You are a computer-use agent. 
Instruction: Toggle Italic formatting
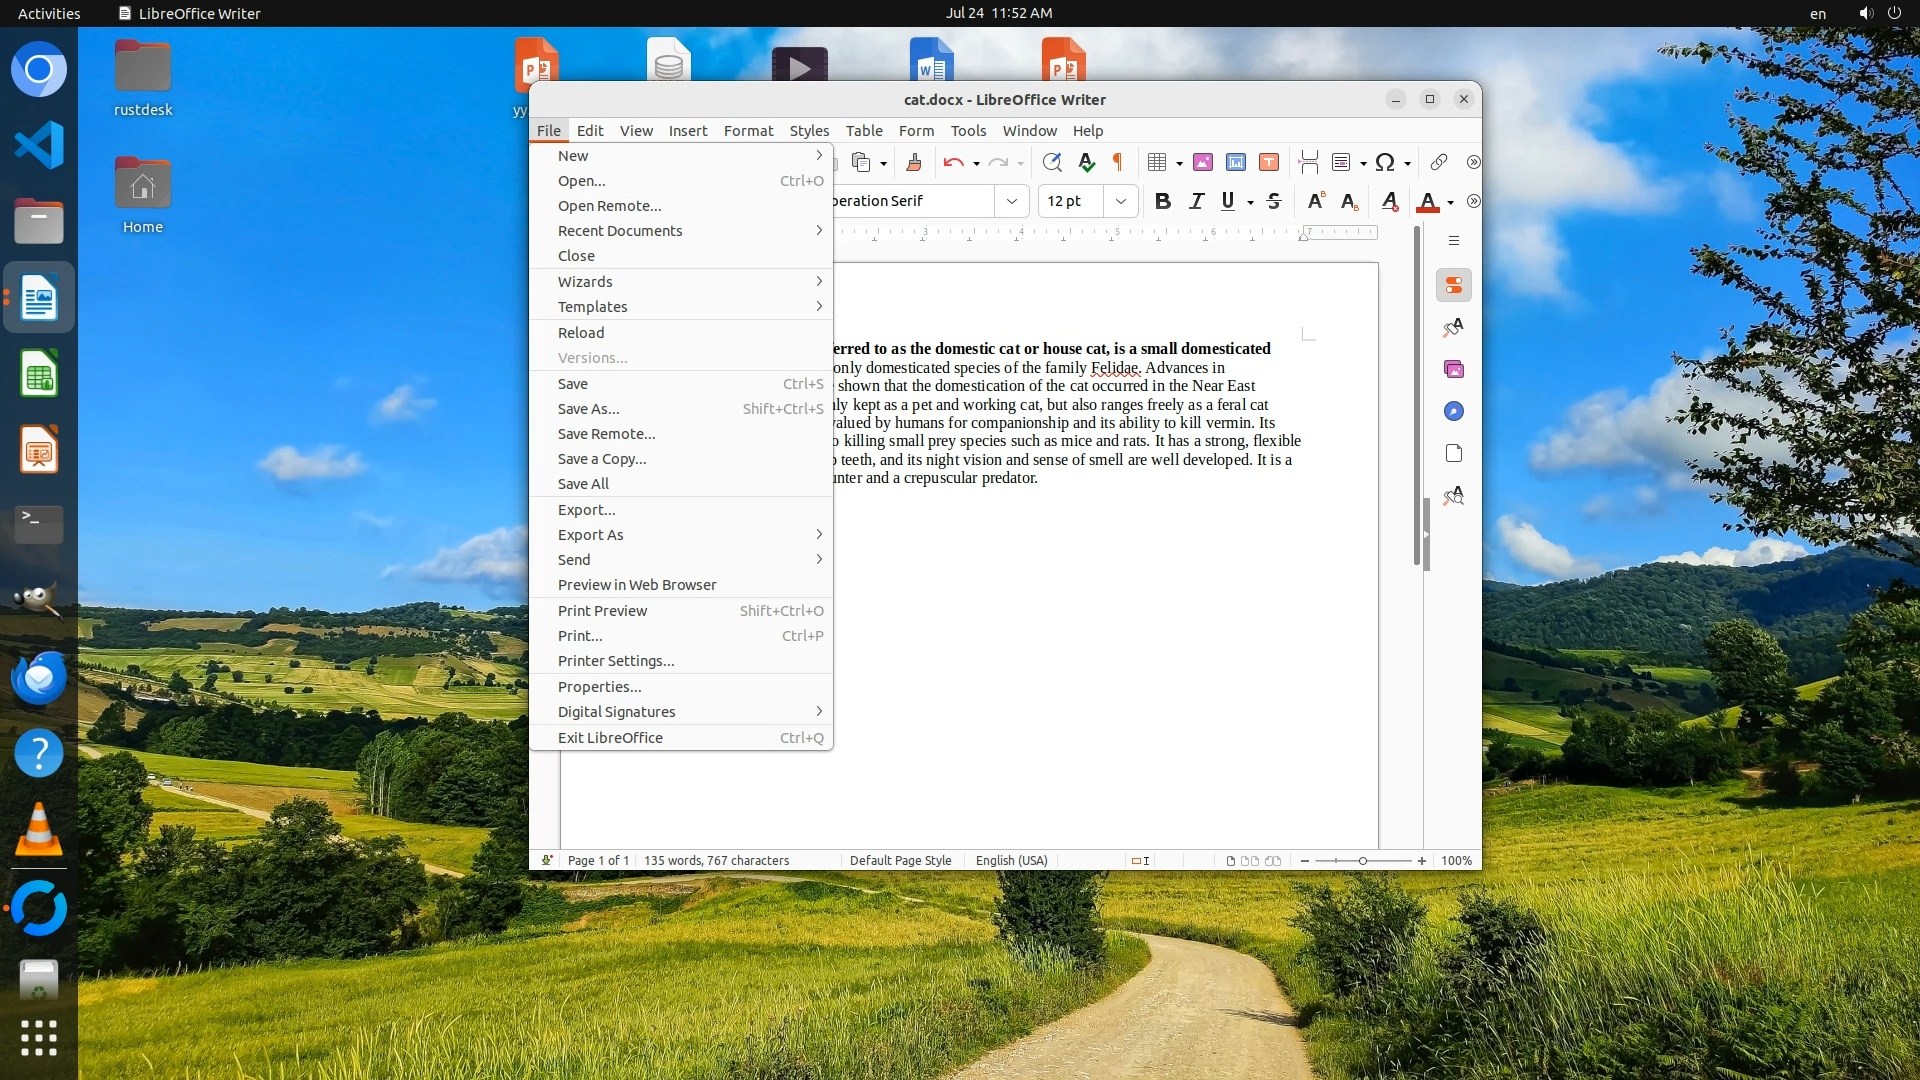point(1196,201)
